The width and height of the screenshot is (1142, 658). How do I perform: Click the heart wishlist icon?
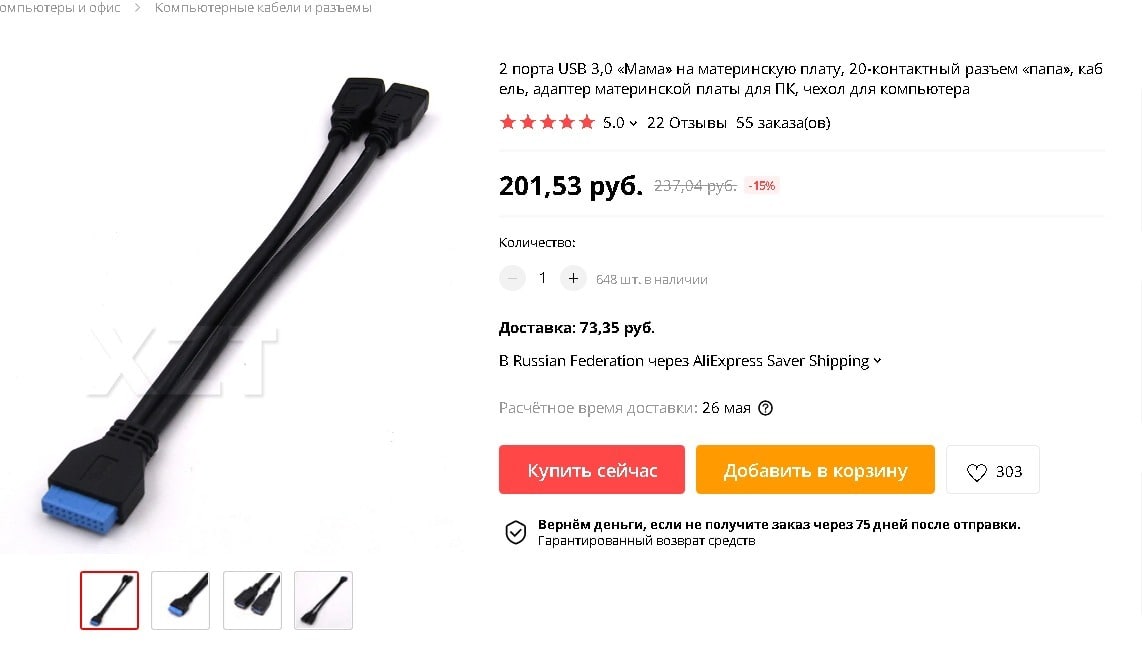976,471
